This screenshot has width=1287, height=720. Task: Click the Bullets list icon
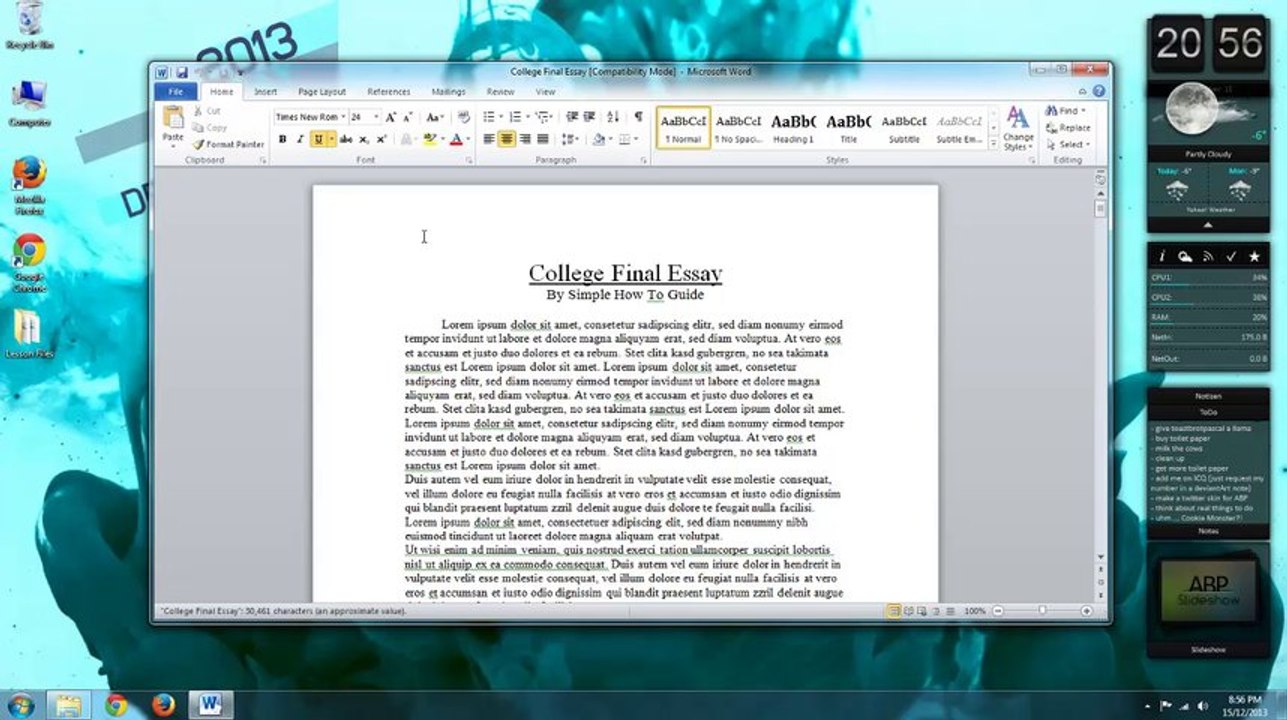click(489, 117)
